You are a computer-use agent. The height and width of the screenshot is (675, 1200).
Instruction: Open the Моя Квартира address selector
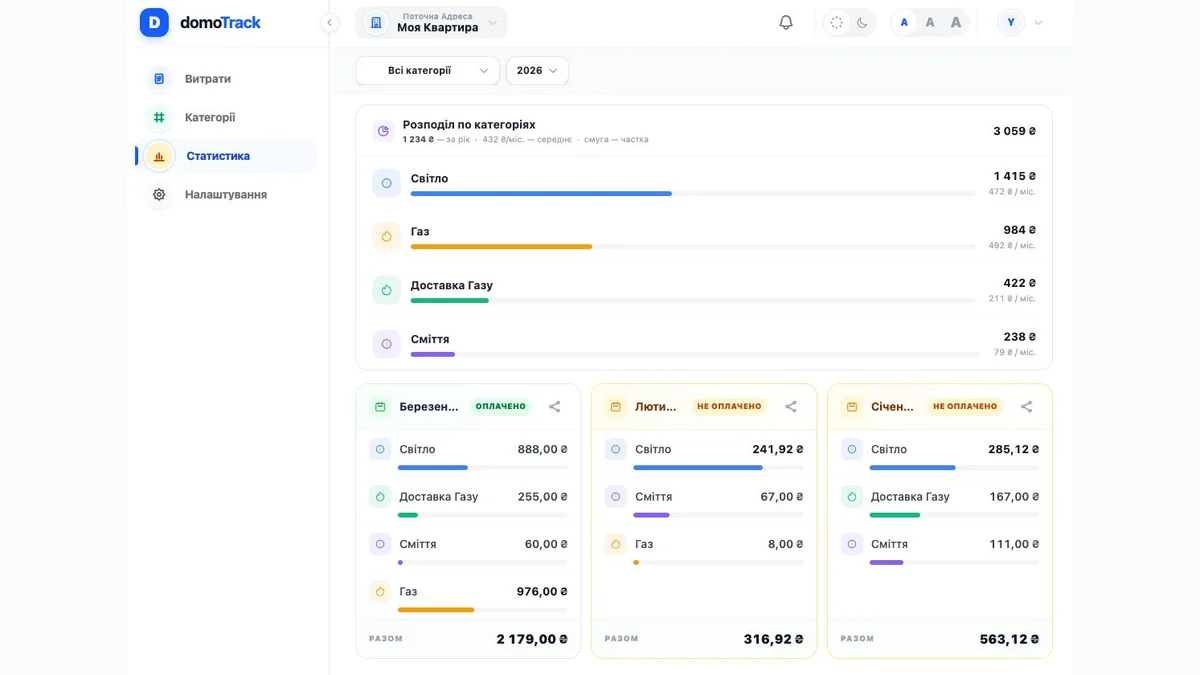431,23
